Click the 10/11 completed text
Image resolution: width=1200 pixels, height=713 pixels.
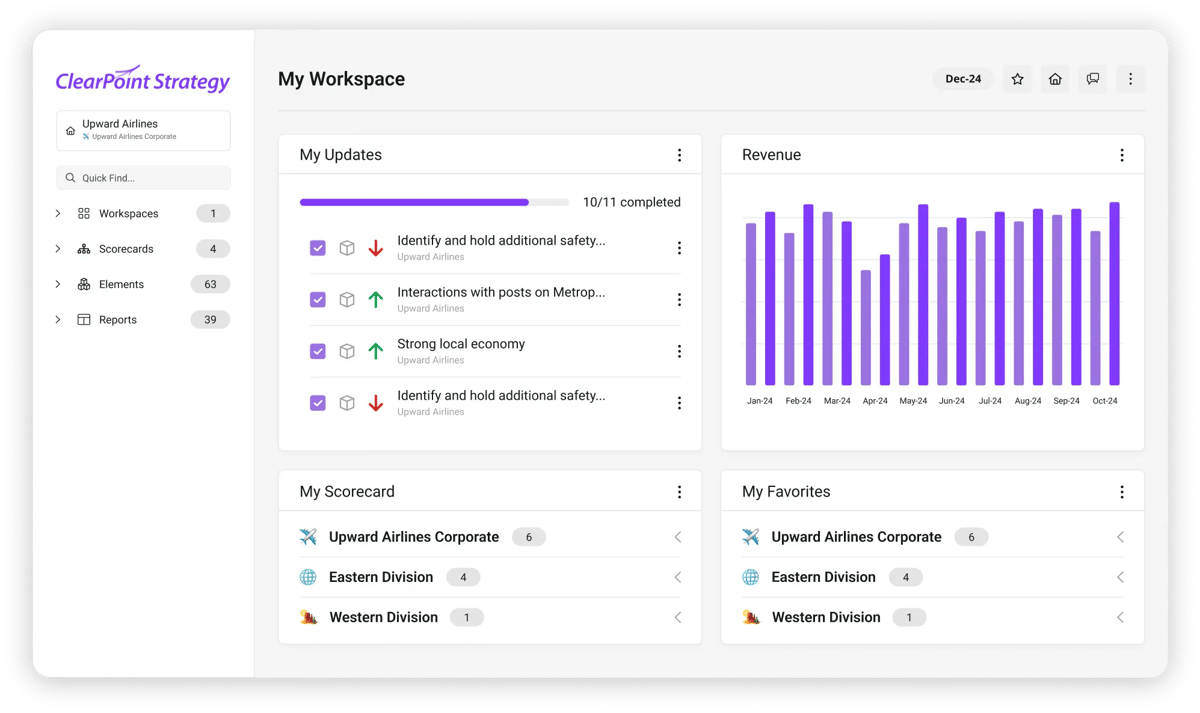pos(632,202)
